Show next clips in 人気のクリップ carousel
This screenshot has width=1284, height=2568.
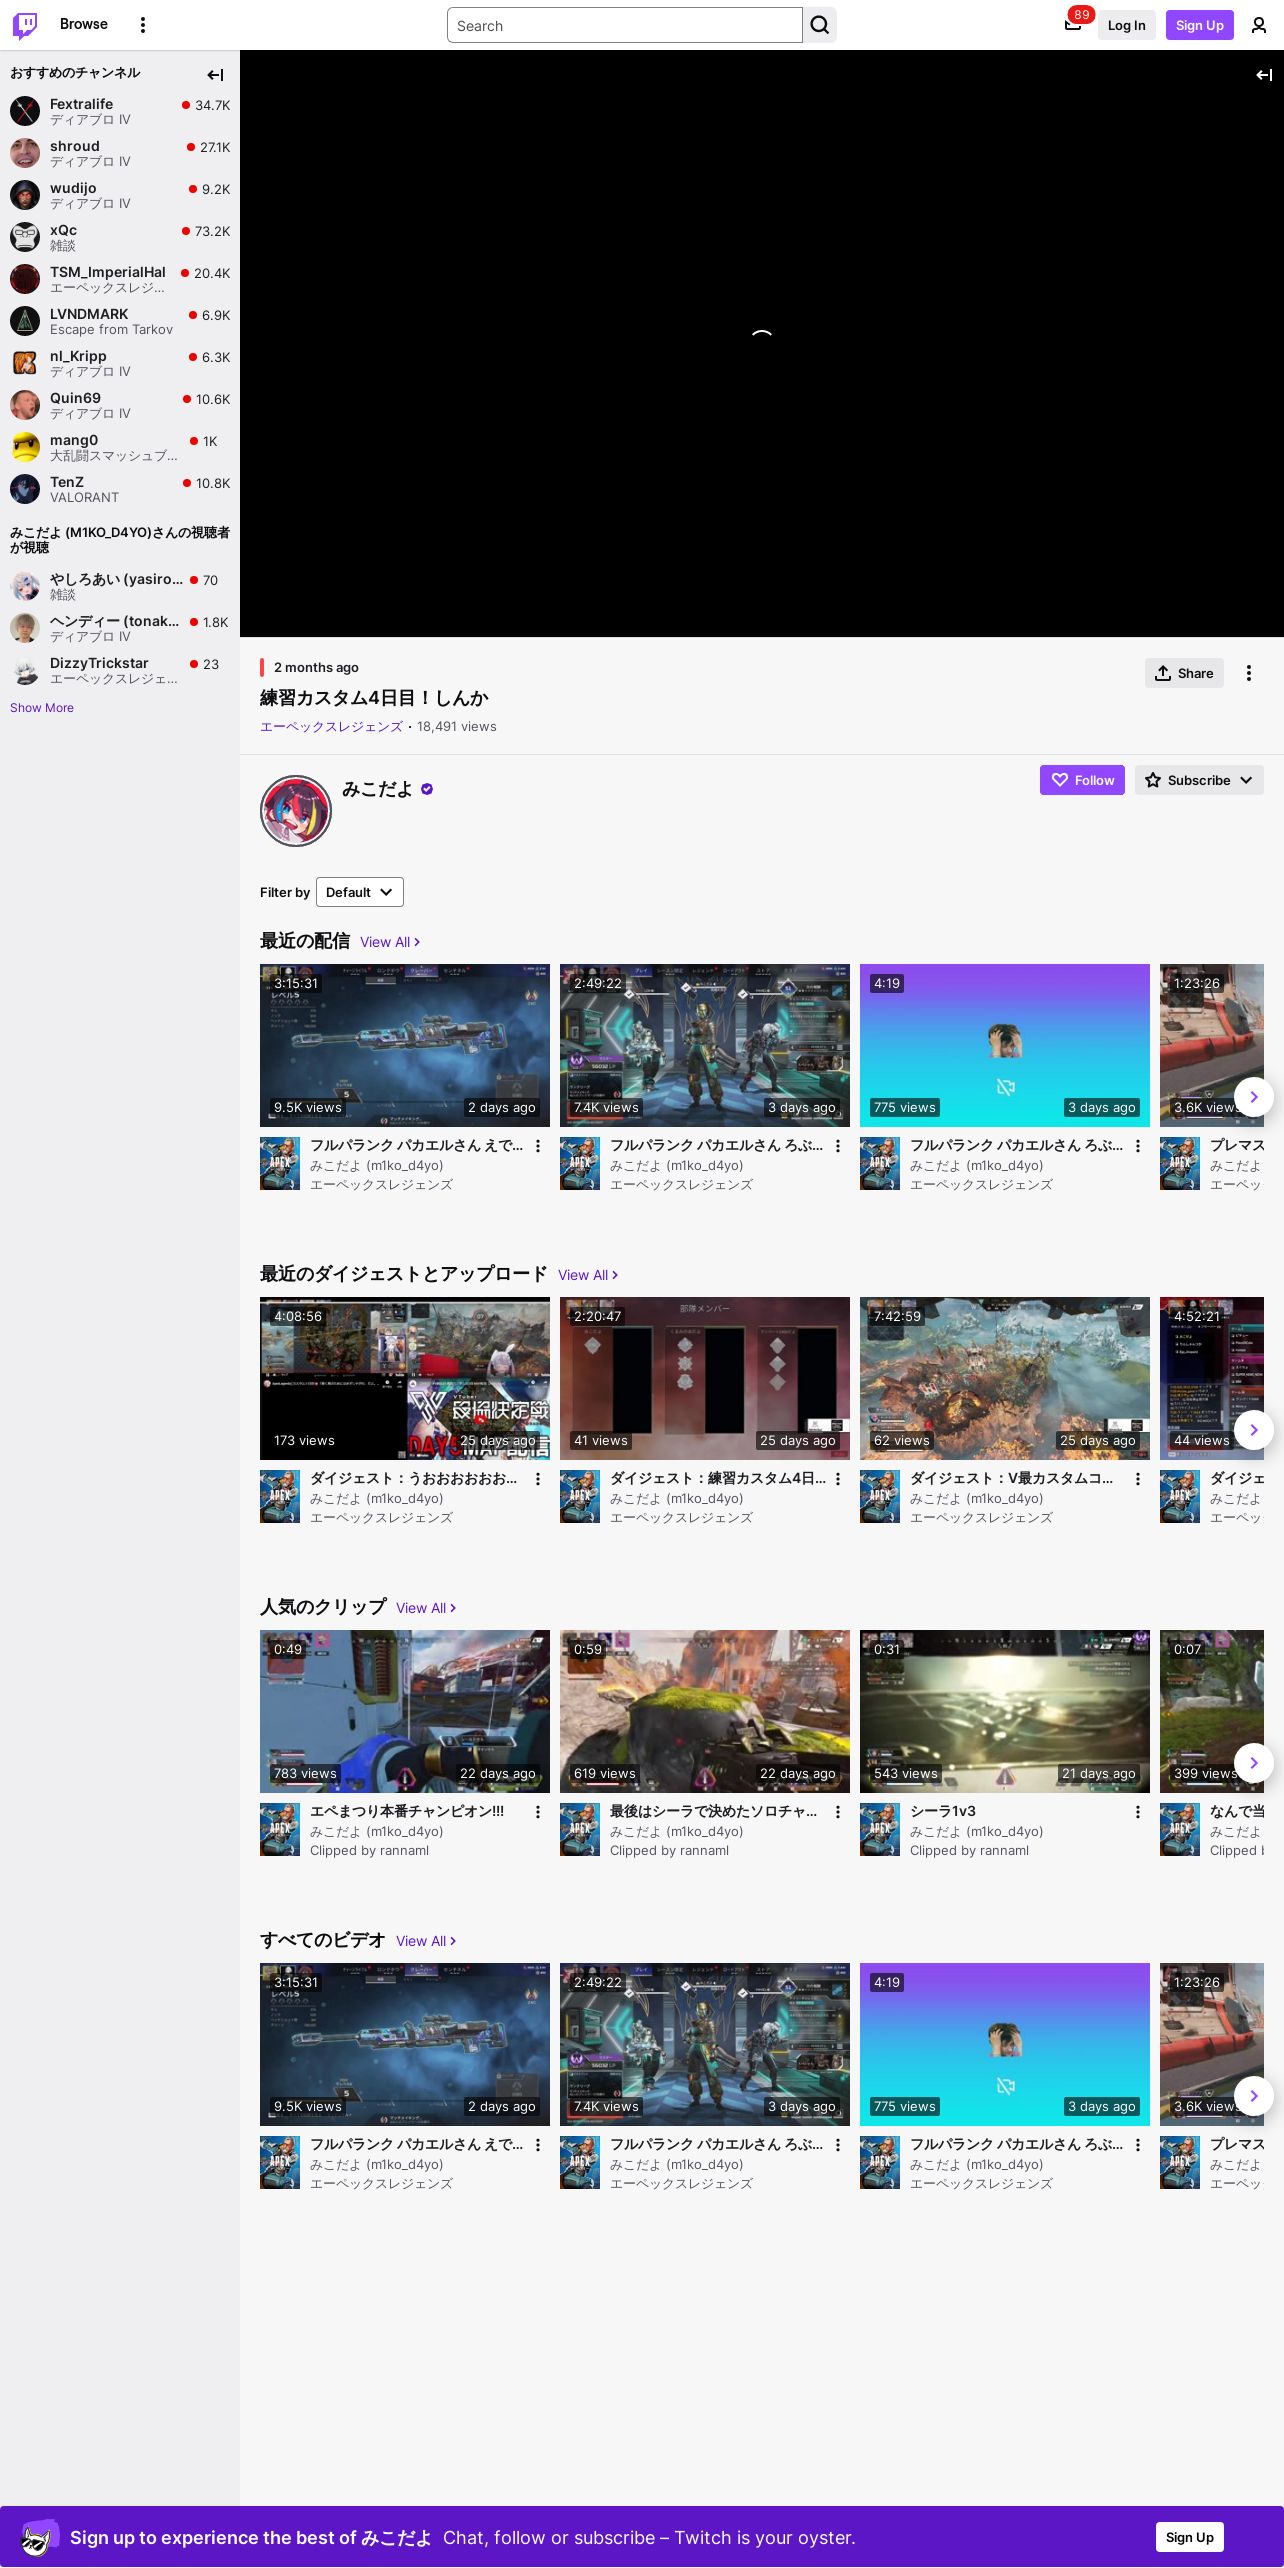coord(1254,1763)
